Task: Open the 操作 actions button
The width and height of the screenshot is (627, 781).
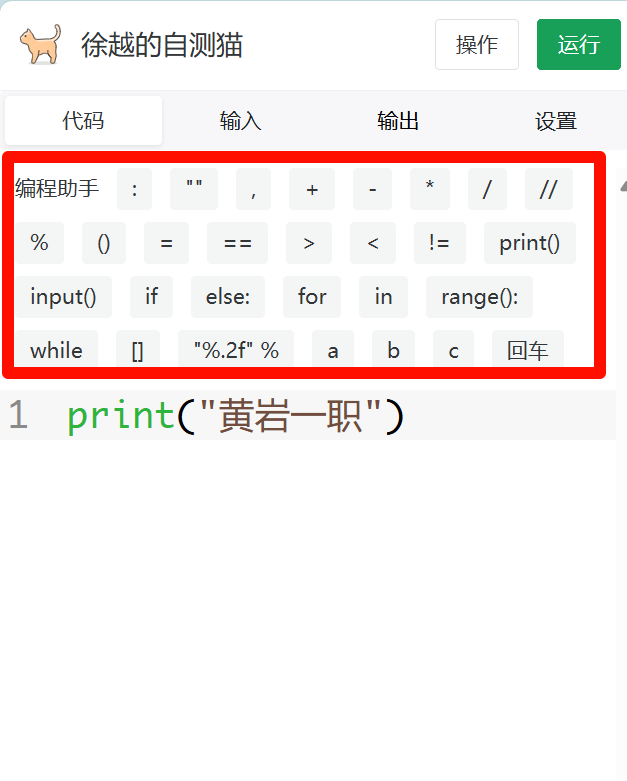Action: [476, 45]
